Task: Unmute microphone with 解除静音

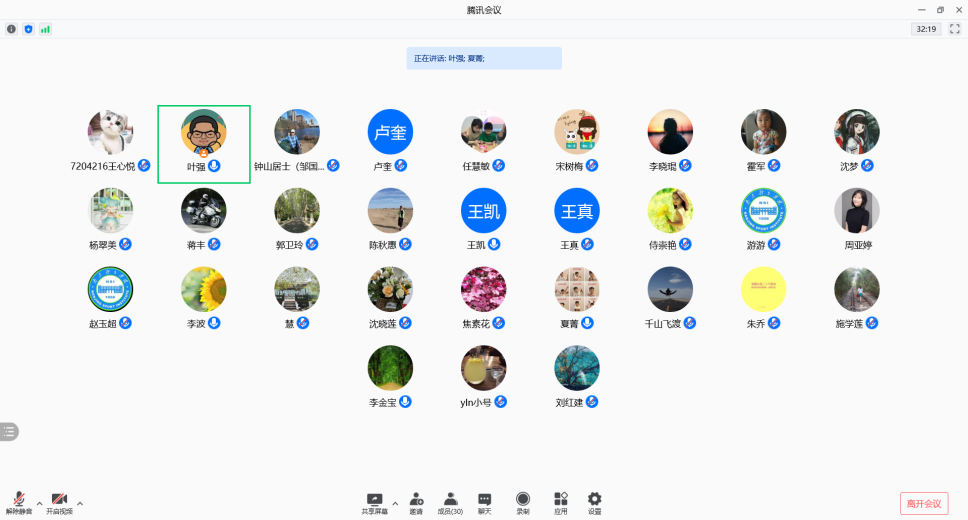Action: (18, 501)
